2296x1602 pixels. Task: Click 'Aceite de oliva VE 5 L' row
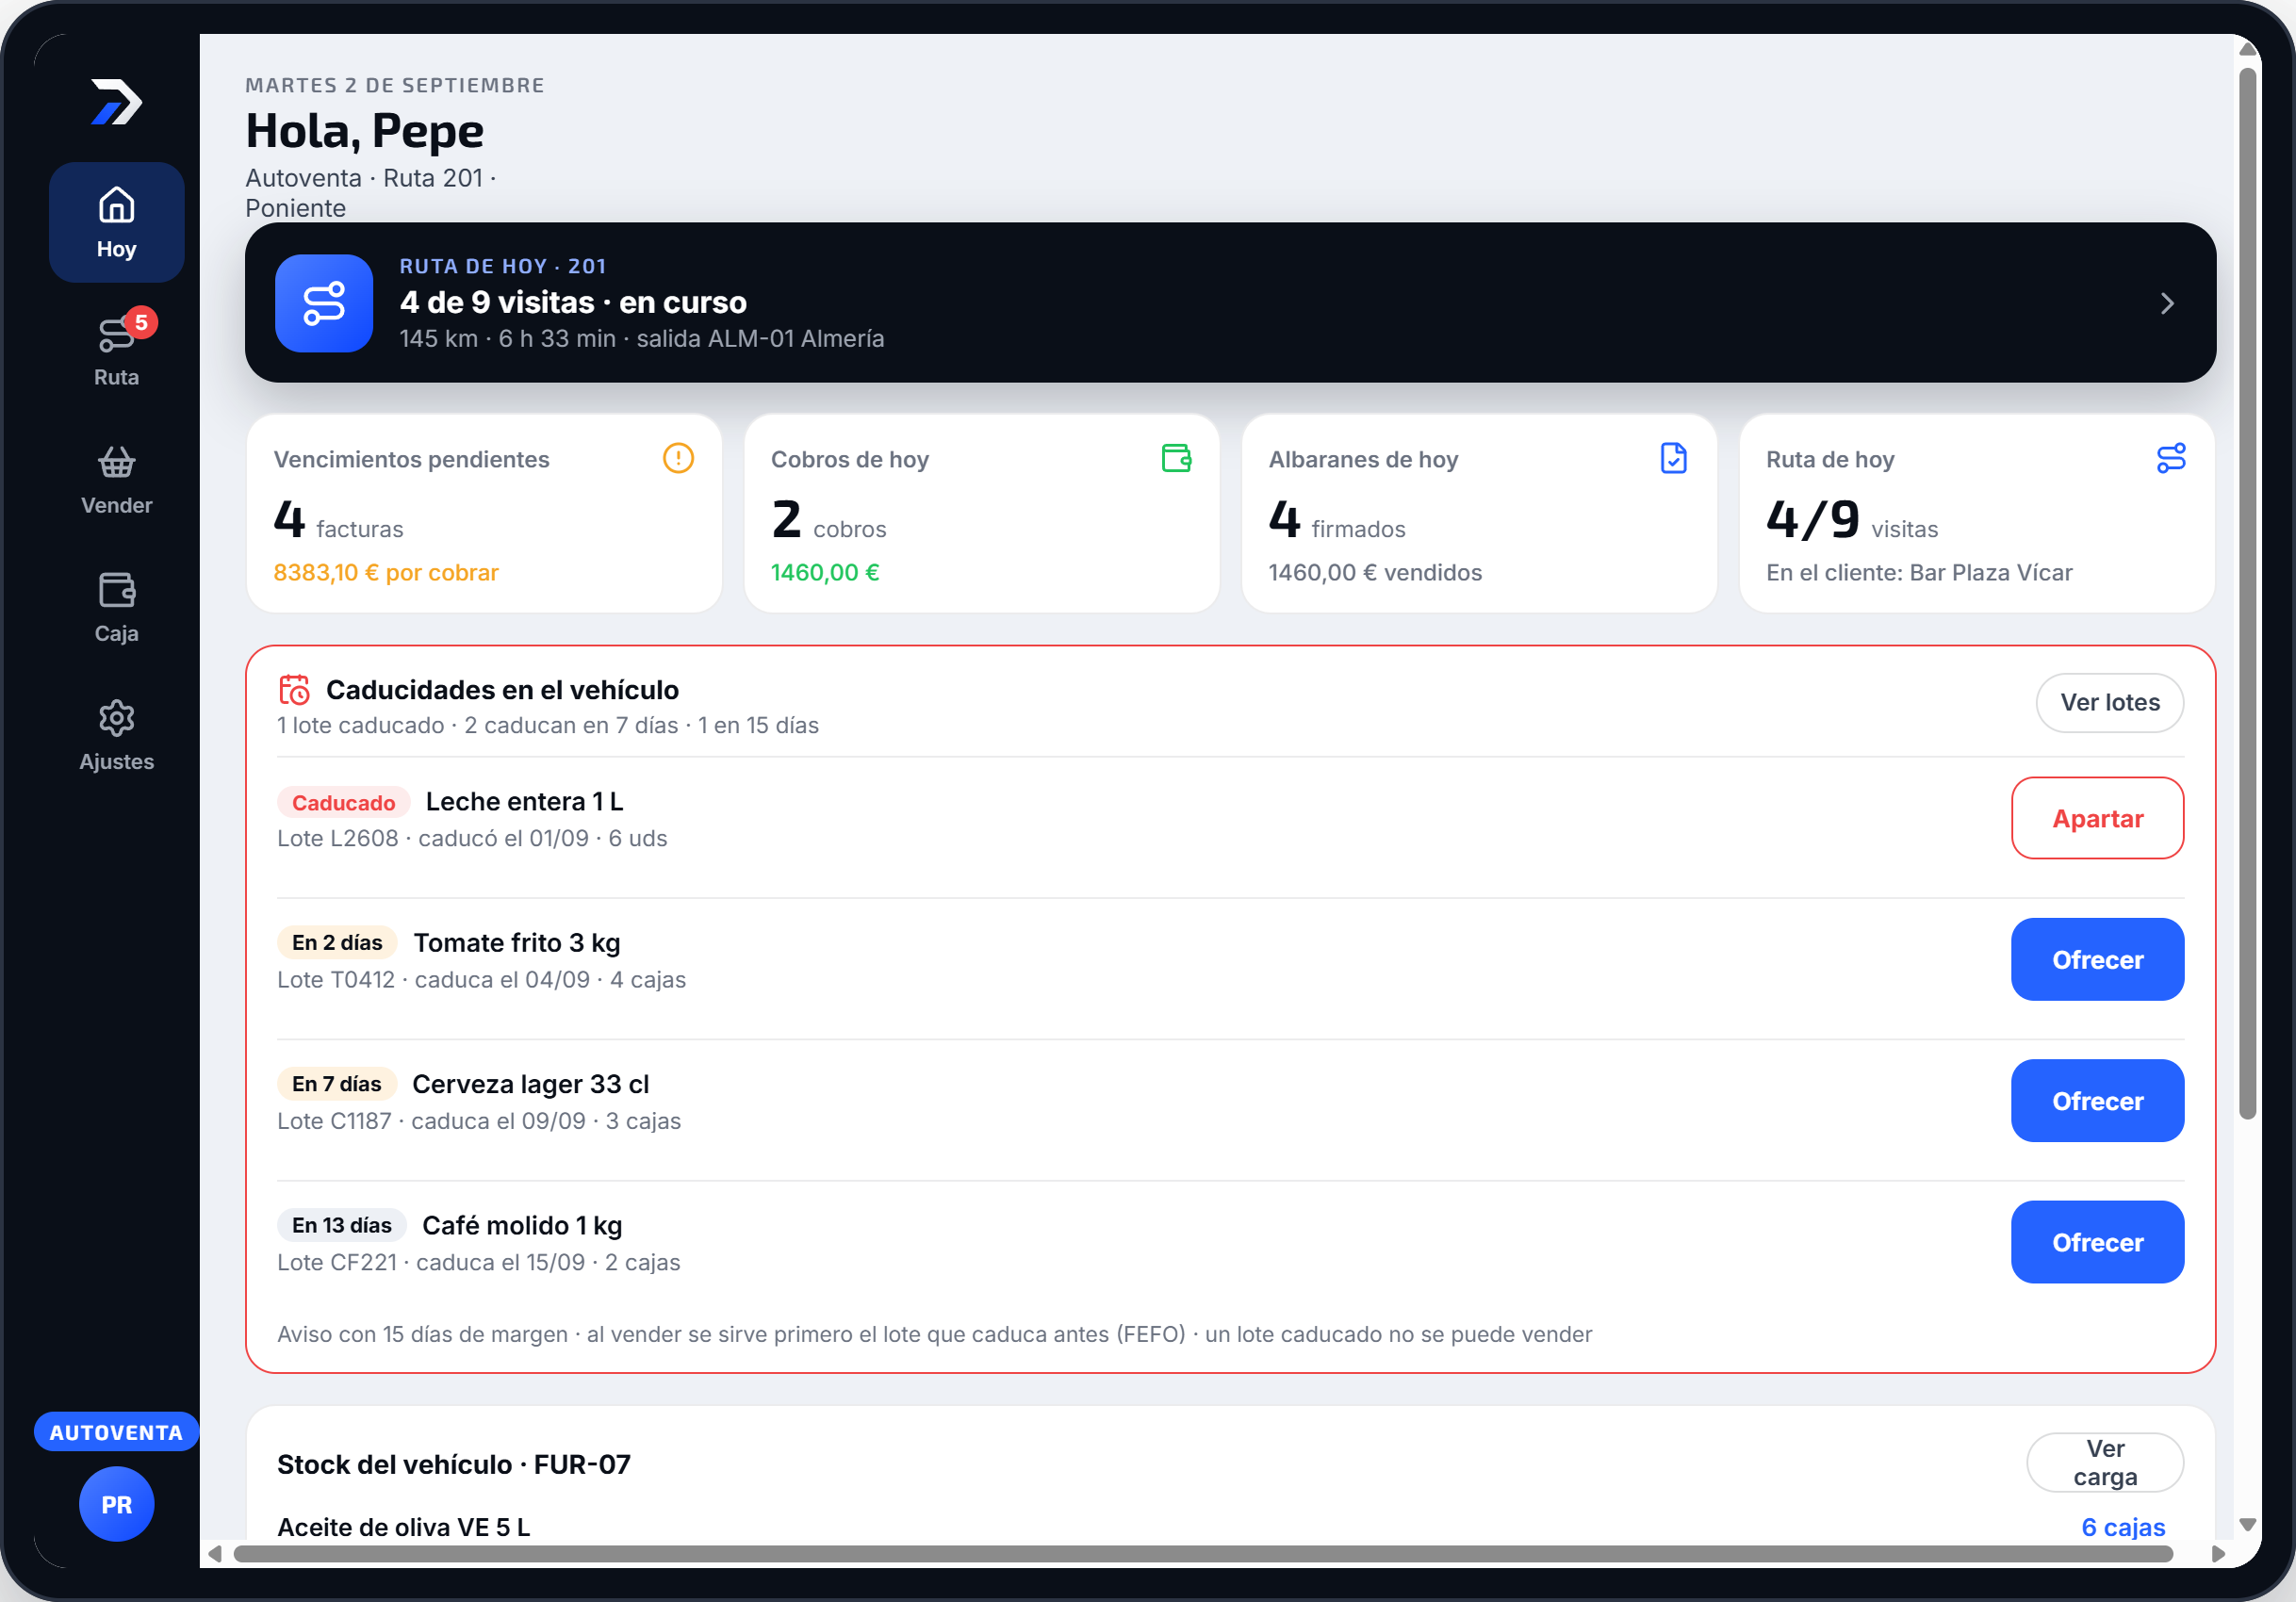(x=1230, y=1526)
